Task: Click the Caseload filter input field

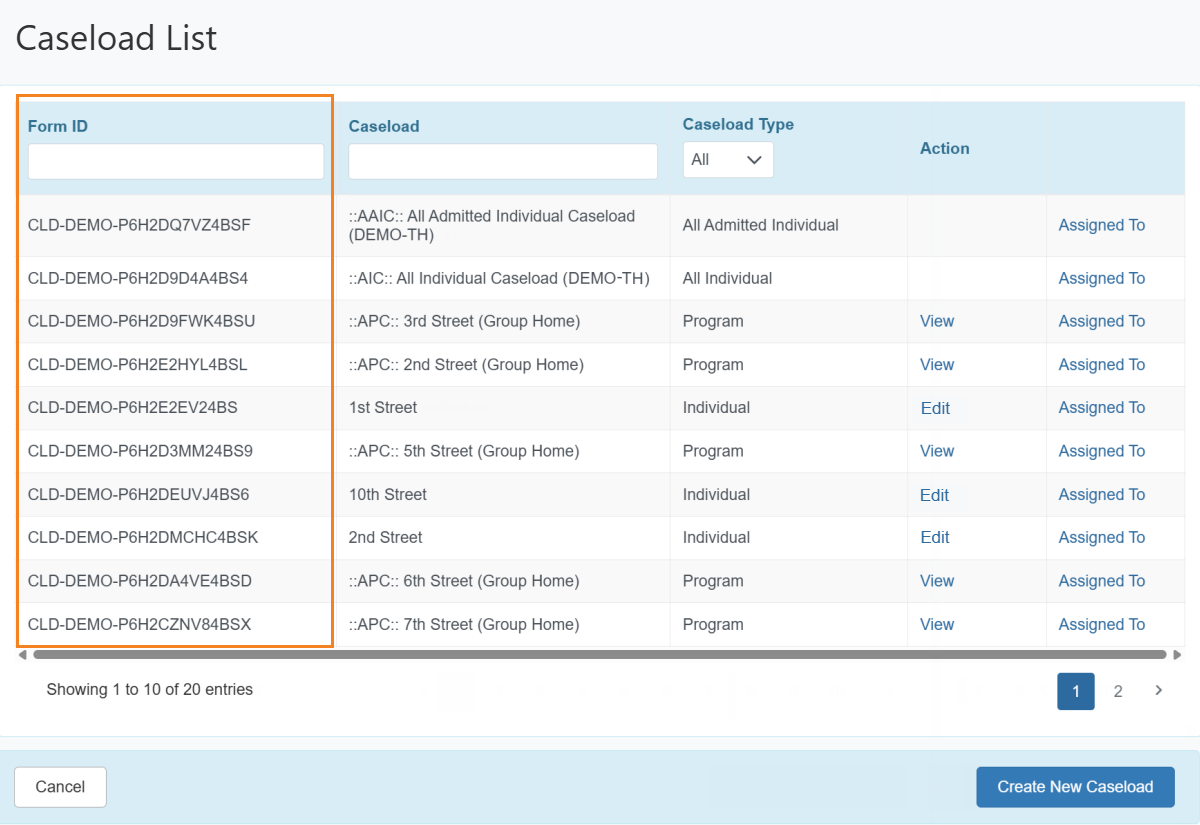Action: coord(503,161)
